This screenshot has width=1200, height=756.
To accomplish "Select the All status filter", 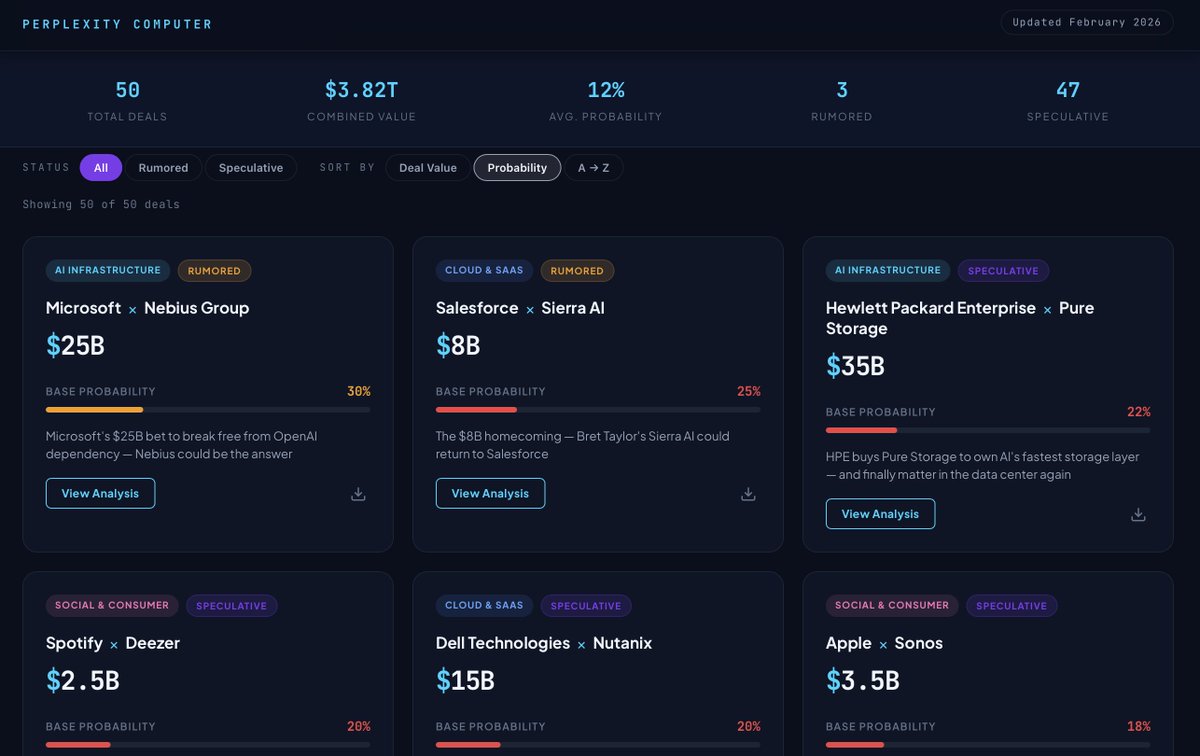I will tap(101, 168).
